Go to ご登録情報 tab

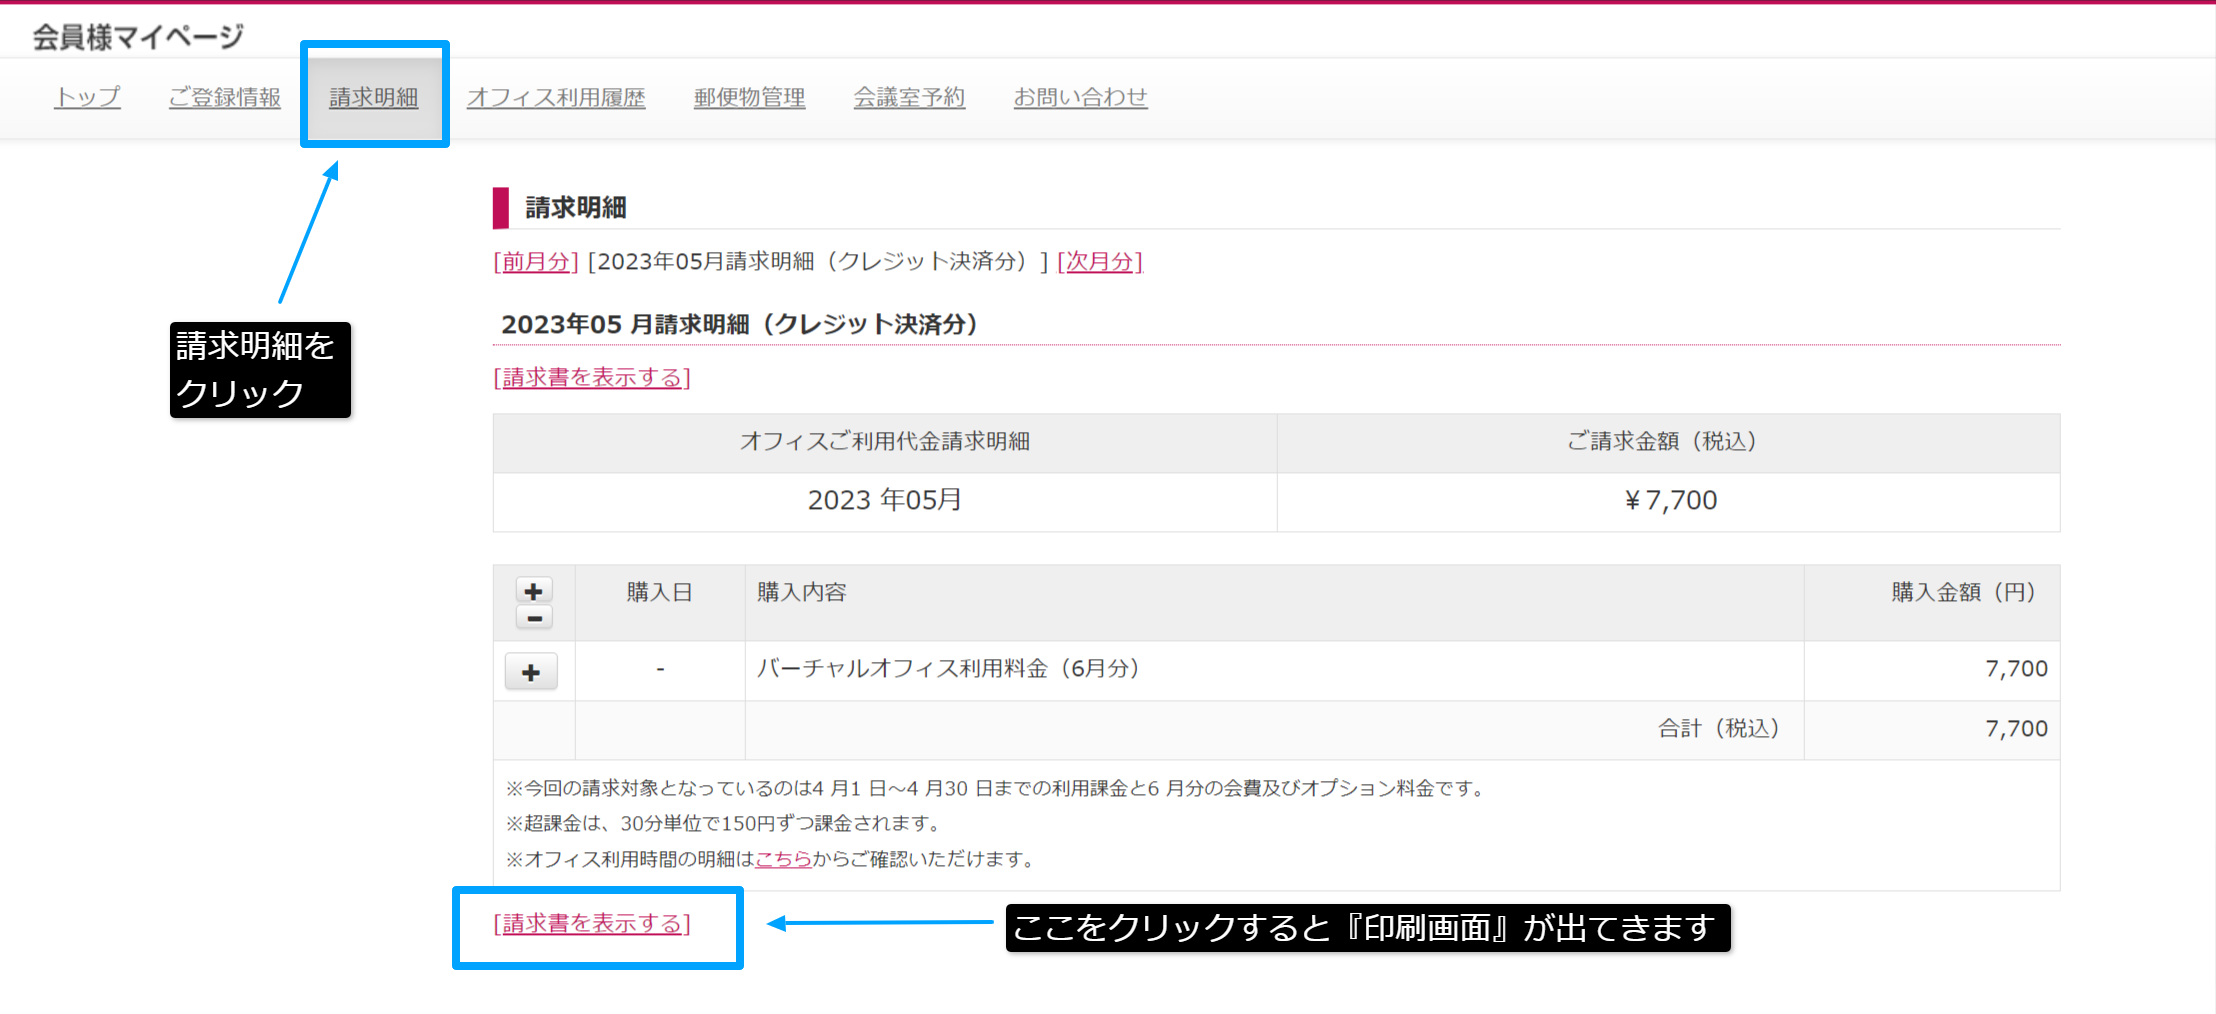pyautogui.click(x=224, y=97)
